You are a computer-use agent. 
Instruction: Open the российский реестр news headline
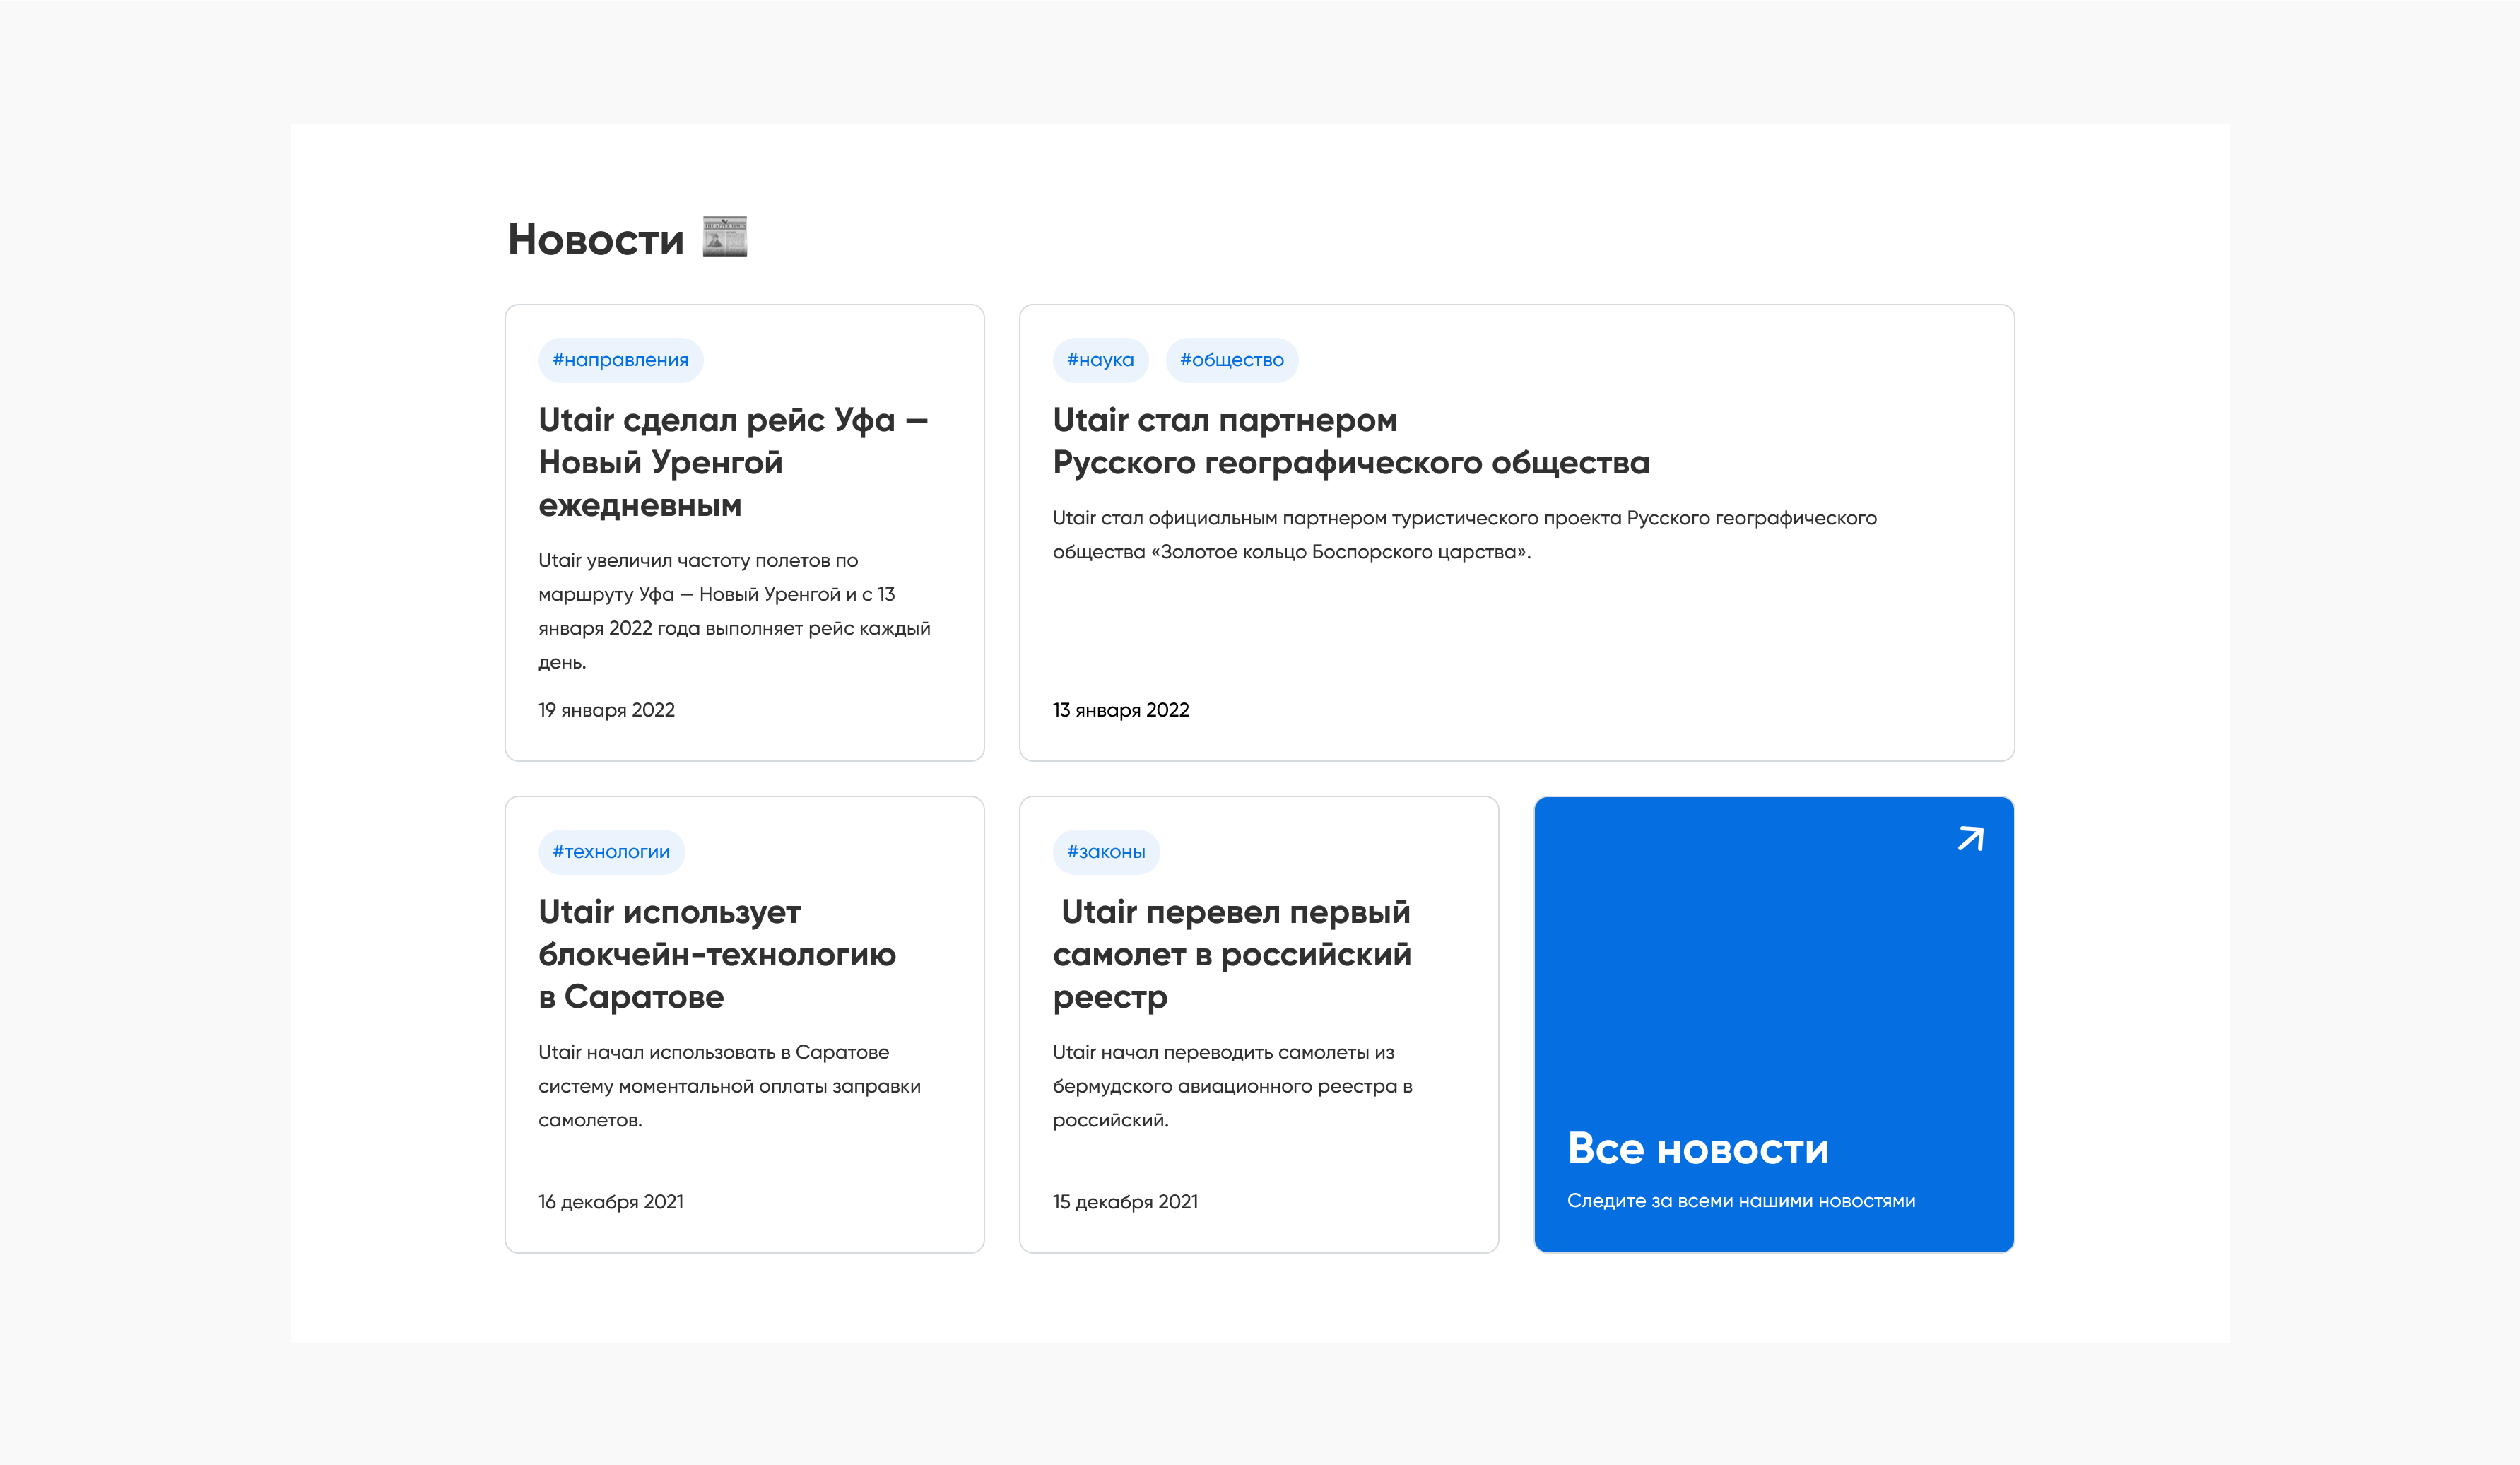pos(1231,954)
